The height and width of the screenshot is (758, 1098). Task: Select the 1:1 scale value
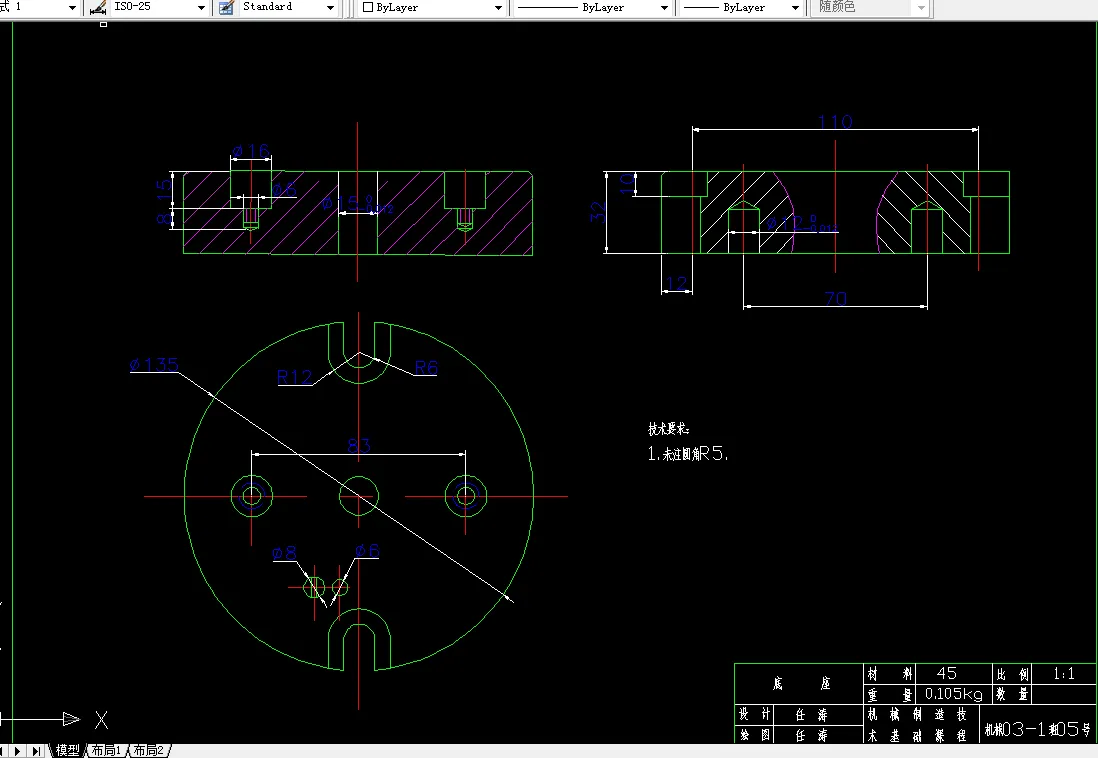[1064, 674]
